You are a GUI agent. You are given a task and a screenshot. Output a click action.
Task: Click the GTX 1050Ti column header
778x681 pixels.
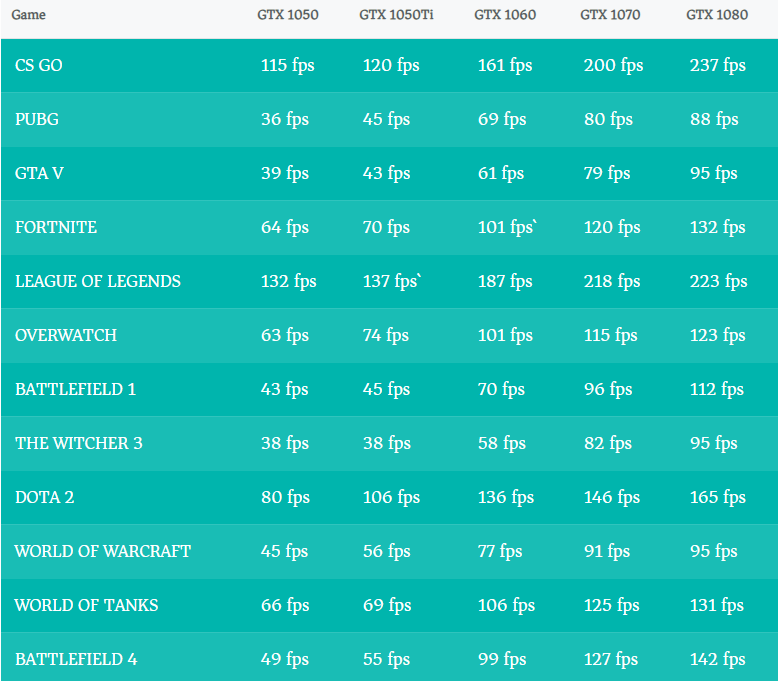coord(396,15)
